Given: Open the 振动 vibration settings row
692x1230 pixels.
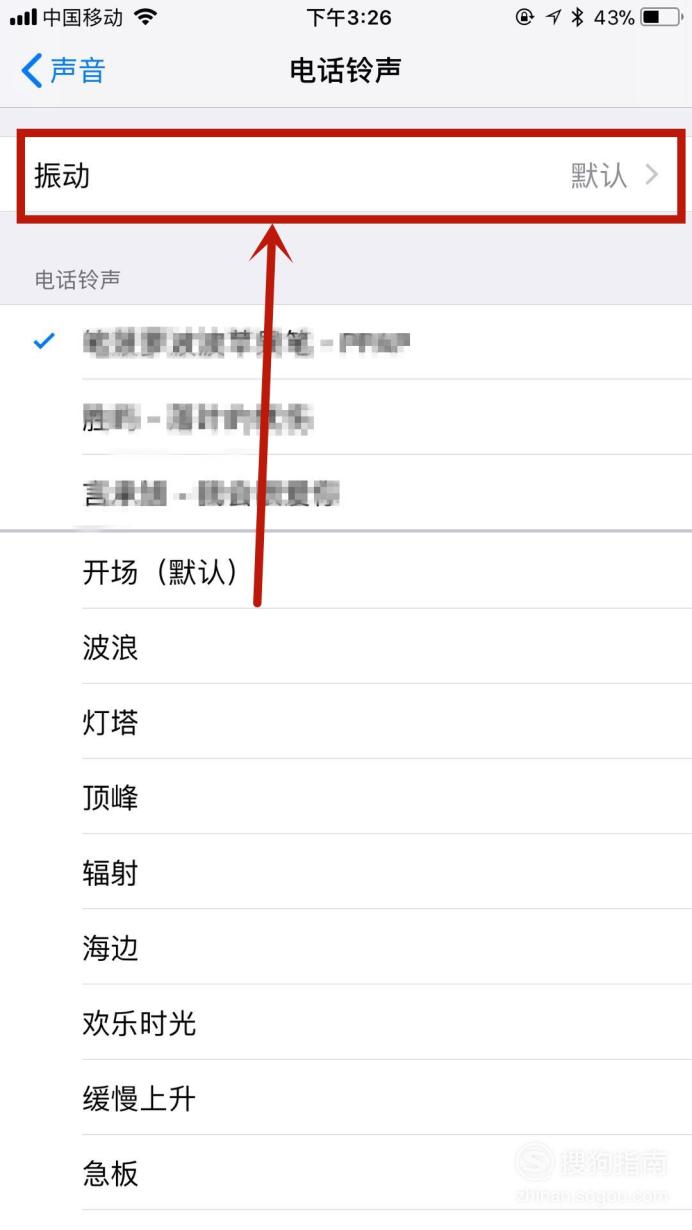Looking at the screenshot, I should [346, 176].
